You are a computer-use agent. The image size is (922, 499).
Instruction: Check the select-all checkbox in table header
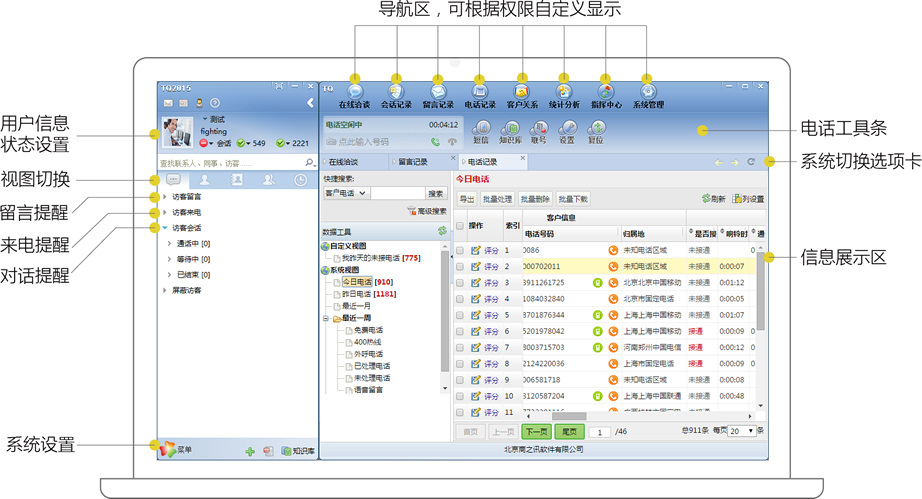[x=460, y=226]
